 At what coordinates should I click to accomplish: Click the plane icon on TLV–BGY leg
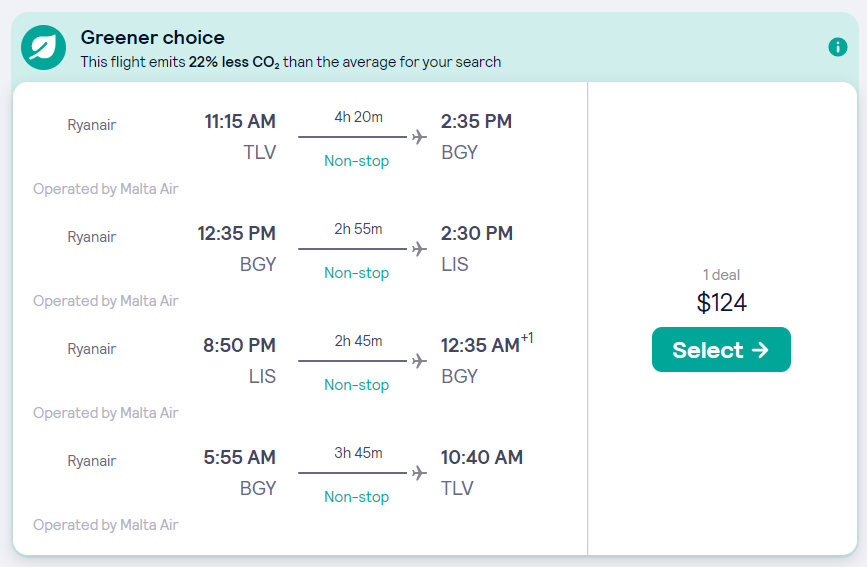pyautogui.click(x=419, y=137)
